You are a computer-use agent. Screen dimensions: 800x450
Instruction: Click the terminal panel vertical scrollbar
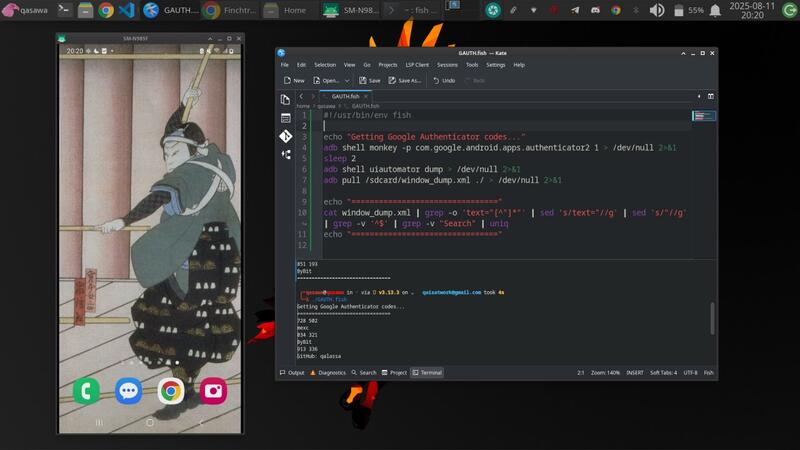pos(712,320)
